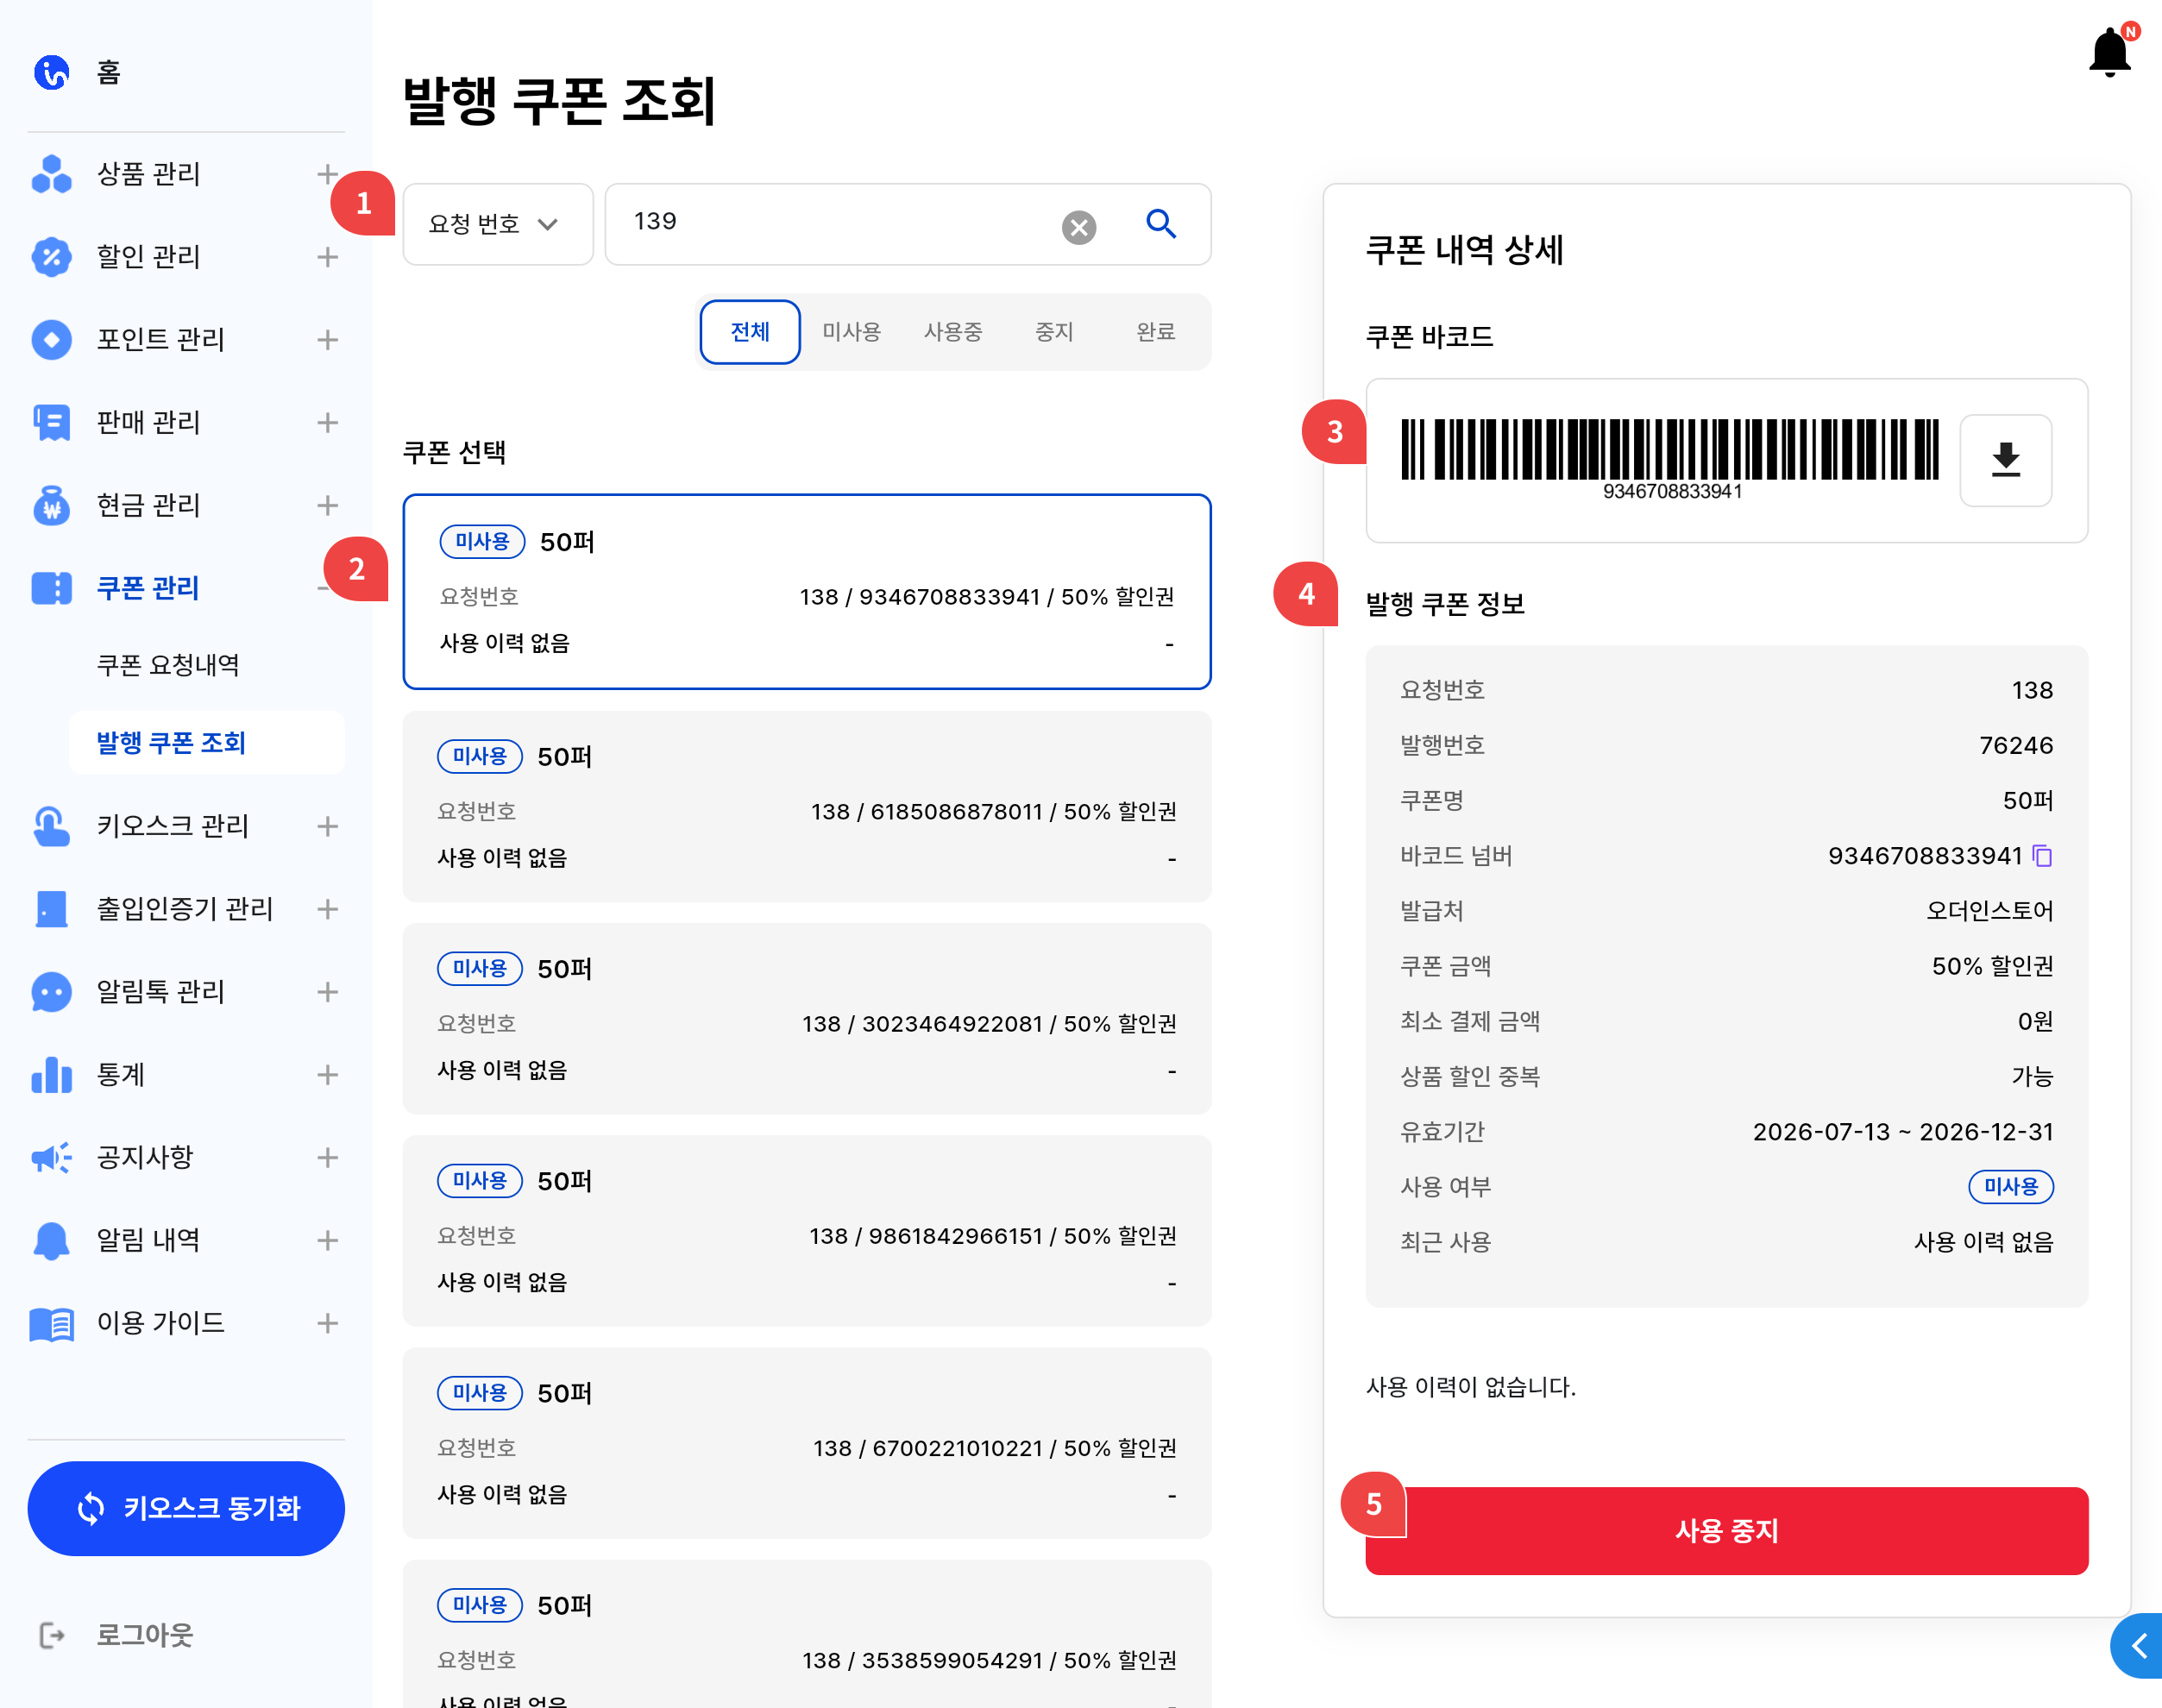Switch to the 사용중 filter tab
This screenshot has width=2162, height=1708.
click(953, 332)
